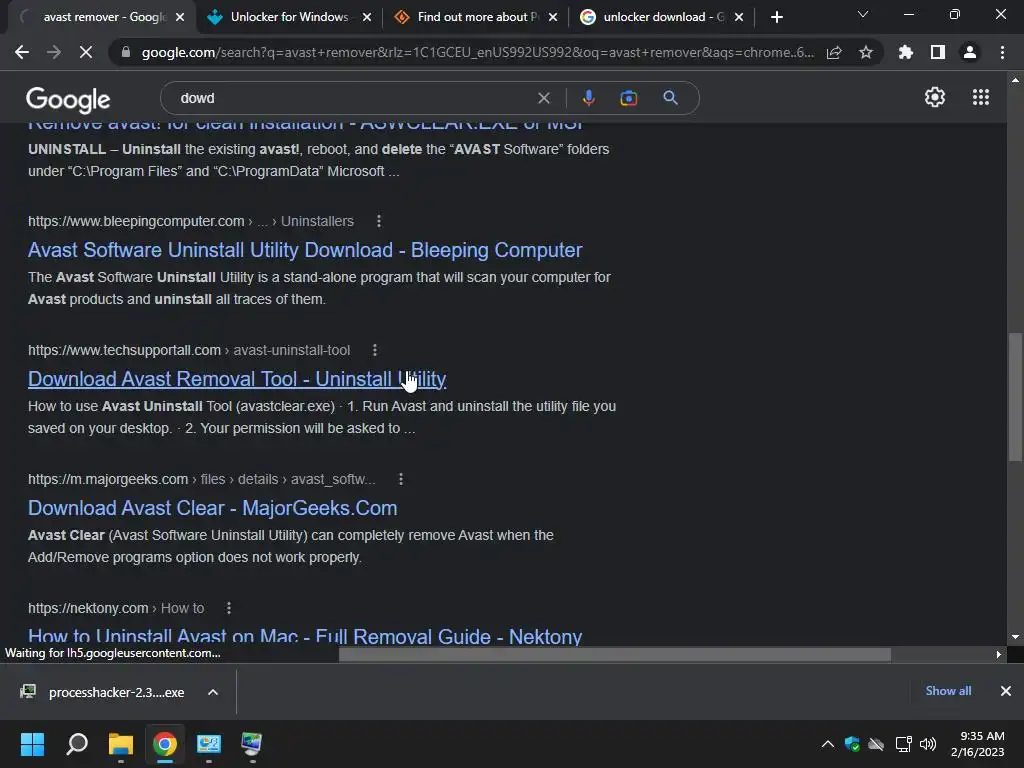This screenshot has height=768, width=1024.
Task: Expand processhacker download options chevron
Action: point(213,692)
